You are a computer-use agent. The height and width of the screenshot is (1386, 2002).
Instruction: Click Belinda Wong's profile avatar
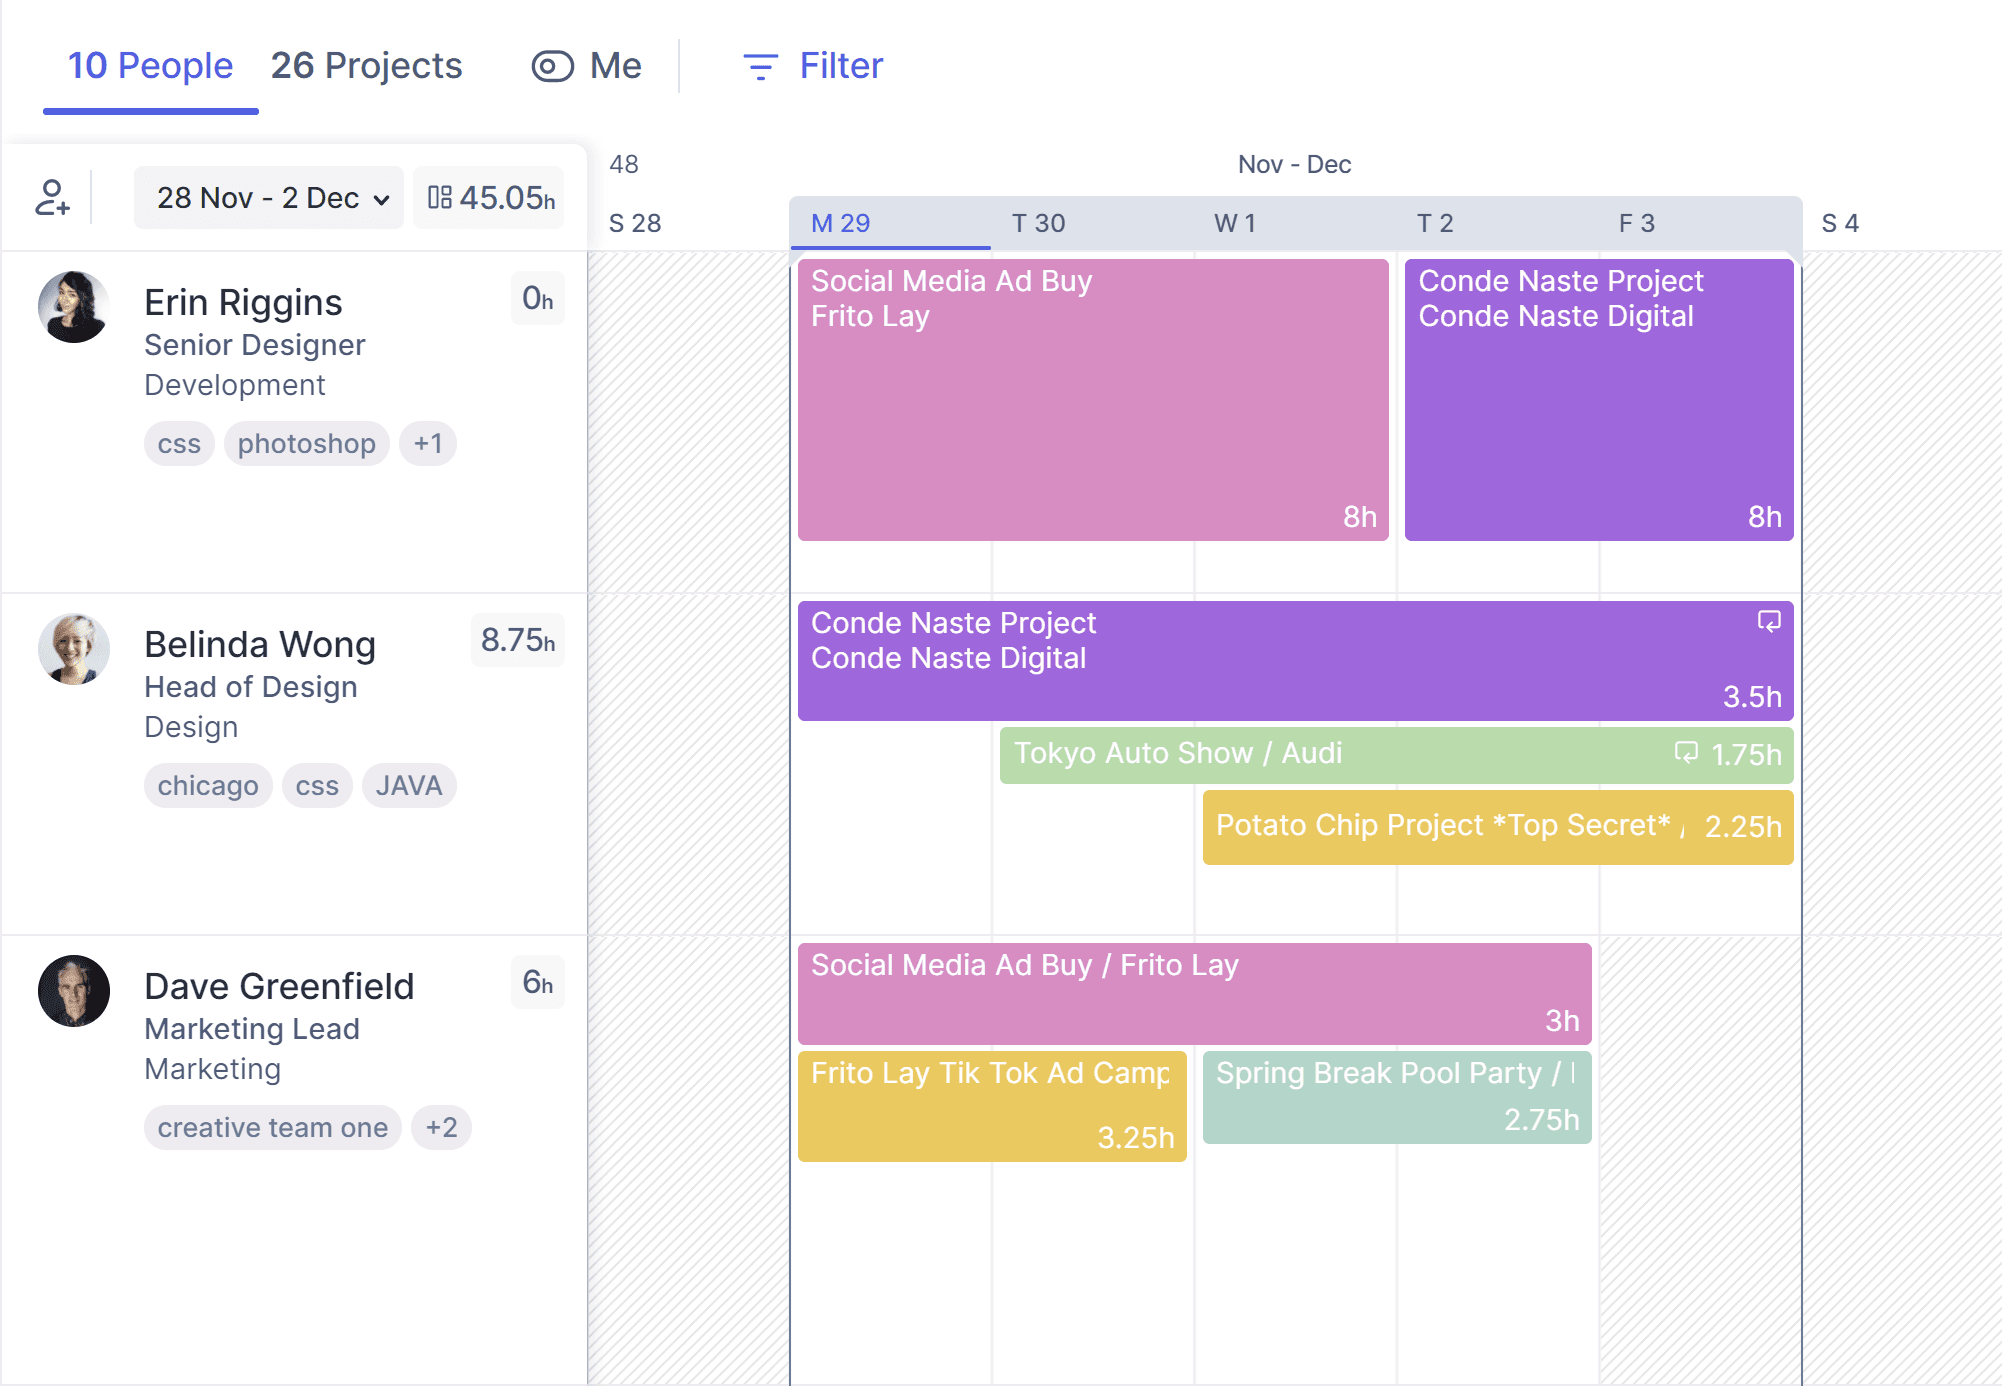[74, 649]
